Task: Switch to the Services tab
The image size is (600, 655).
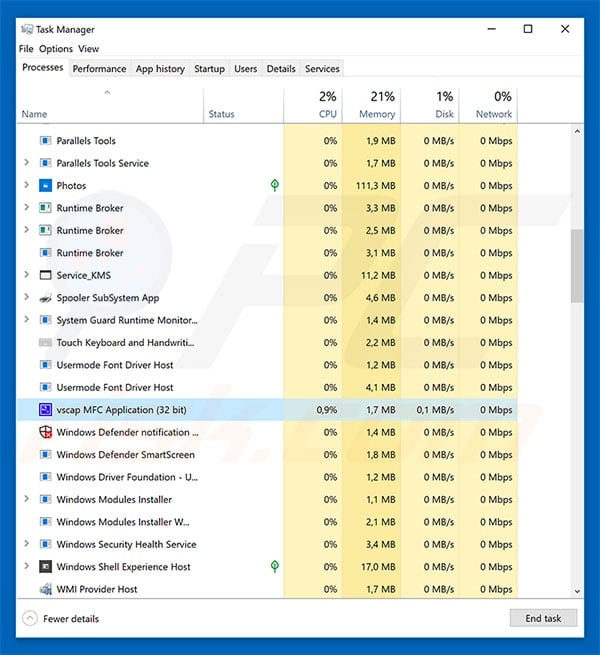Action: [322, 69]
